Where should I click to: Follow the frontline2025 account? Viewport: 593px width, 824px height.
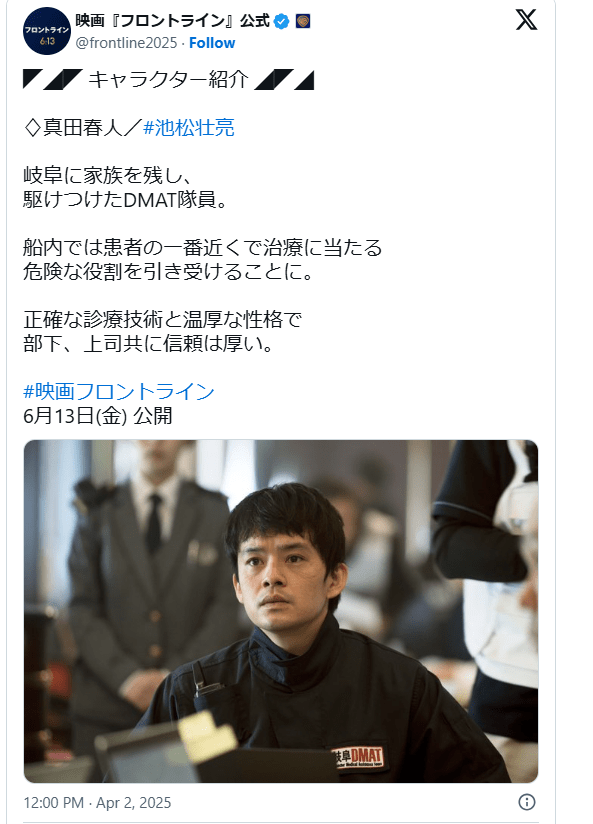pyautogui.click(x=212, y=43)
